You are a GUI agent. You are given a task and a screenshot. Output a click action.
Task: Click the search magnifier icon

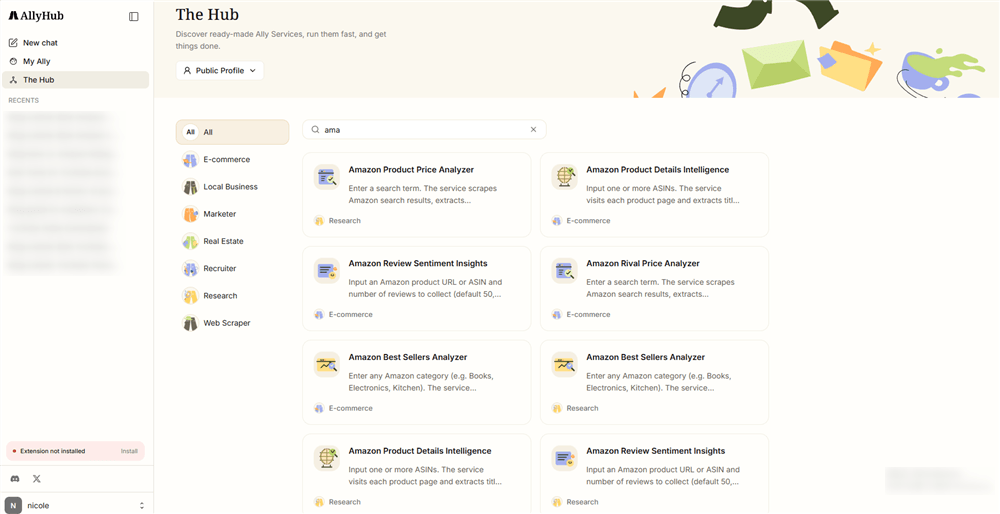315,129
